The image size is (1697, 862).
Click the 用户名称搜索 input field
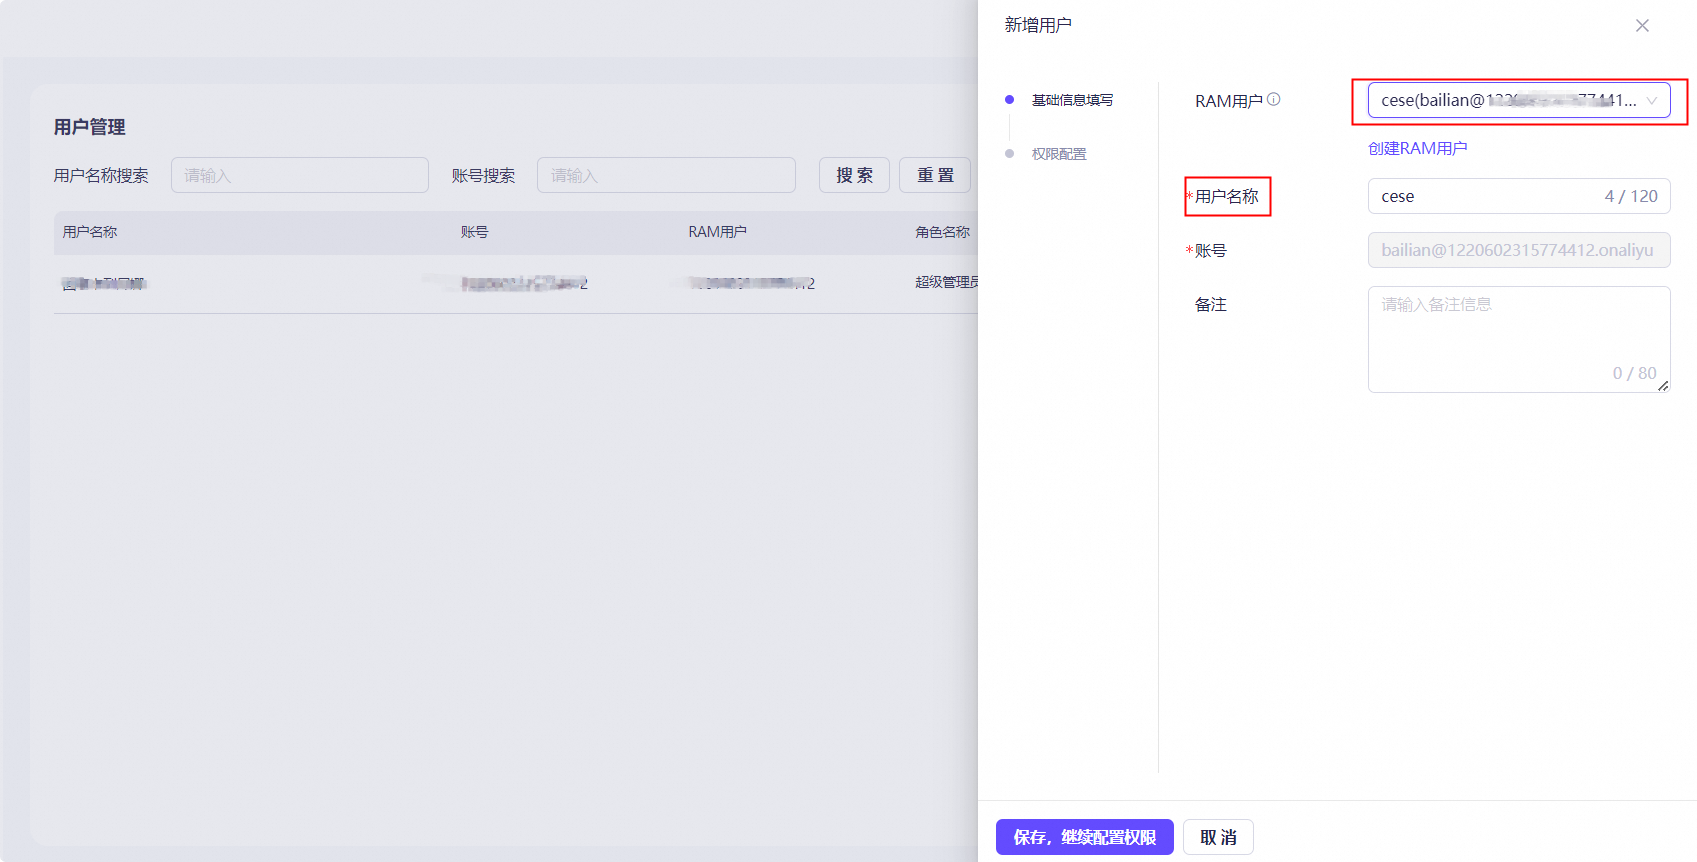[300, 175]
